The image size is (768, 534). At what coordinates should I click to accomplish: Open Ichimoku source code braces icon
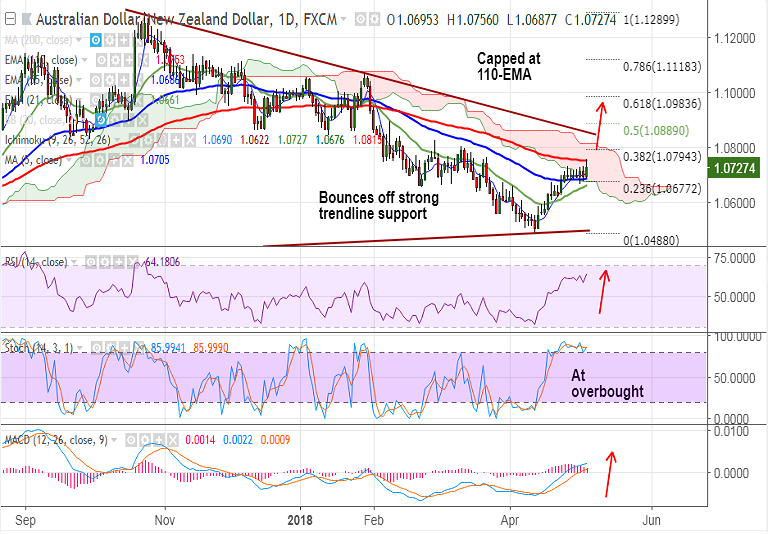tap(162, 140)
